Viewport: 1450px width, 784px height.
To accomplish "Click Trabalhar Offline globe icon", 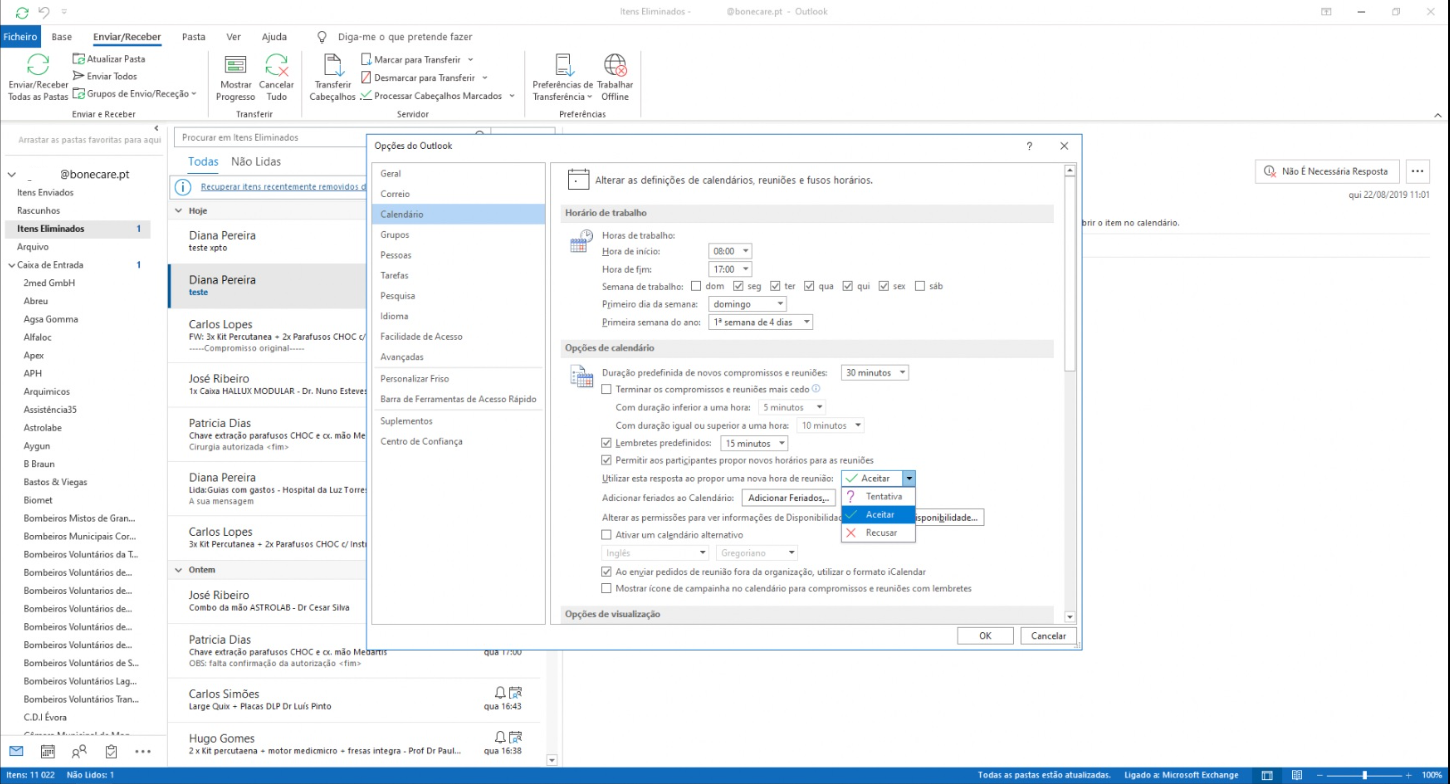I will (x=615, y=65).
